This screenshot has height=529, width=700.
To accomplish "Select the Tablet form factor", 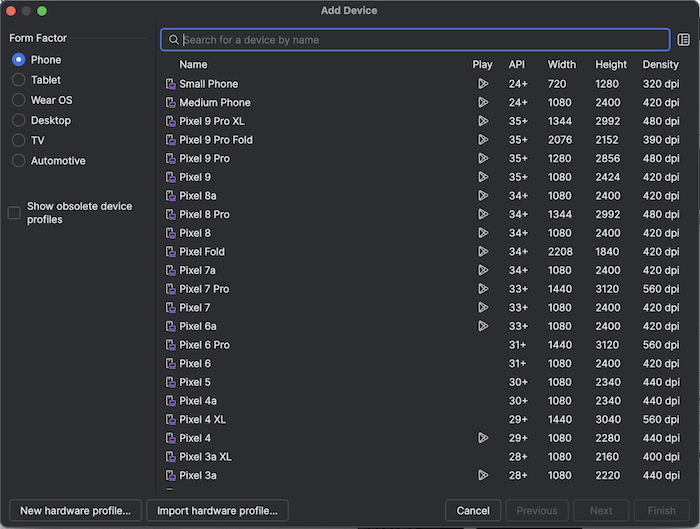I will pyautogui.click(x=18, y=80).
